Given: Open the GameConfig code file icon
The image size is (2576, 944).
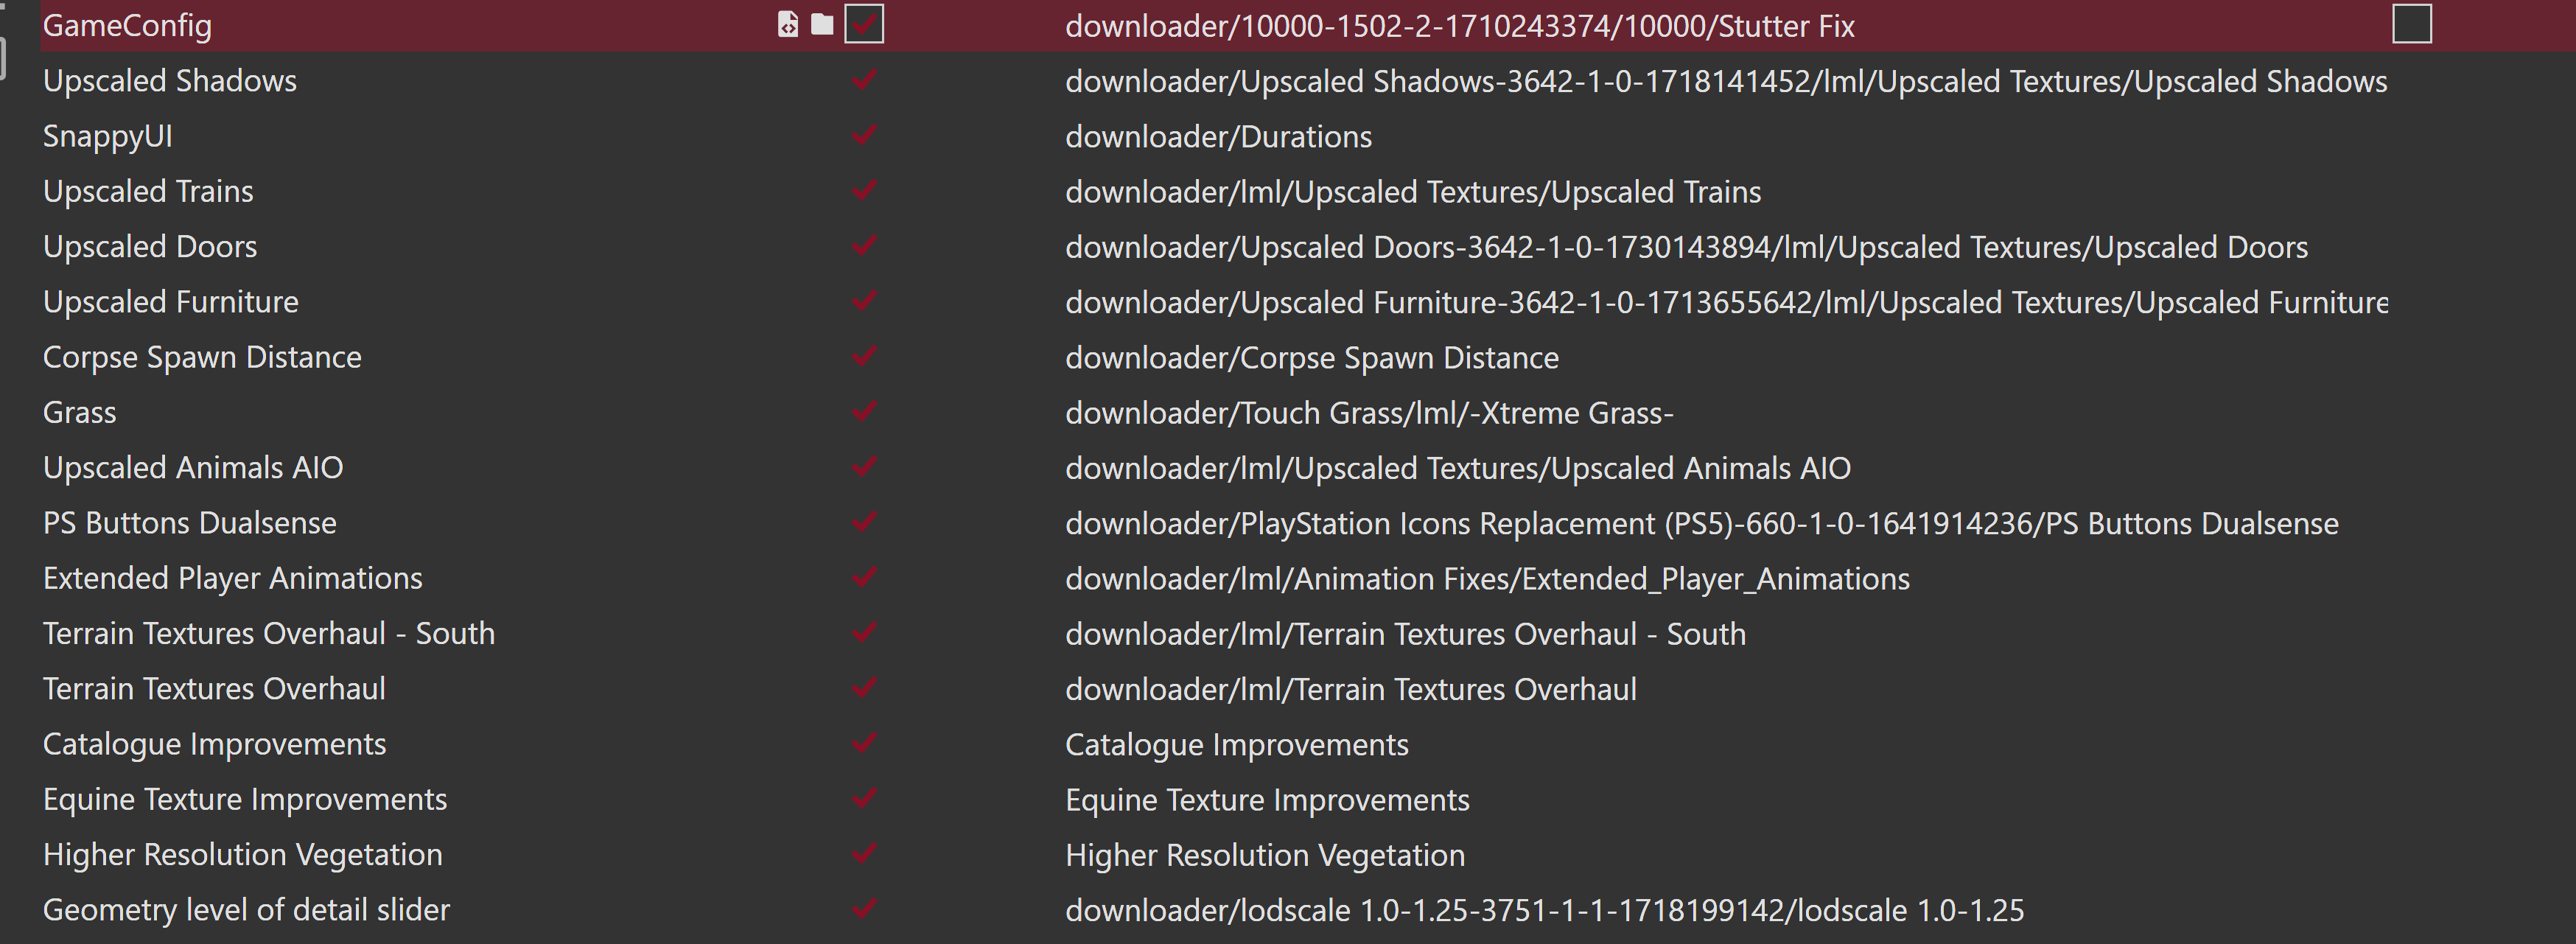Looking at the screenshot, I should coord(788,25).
